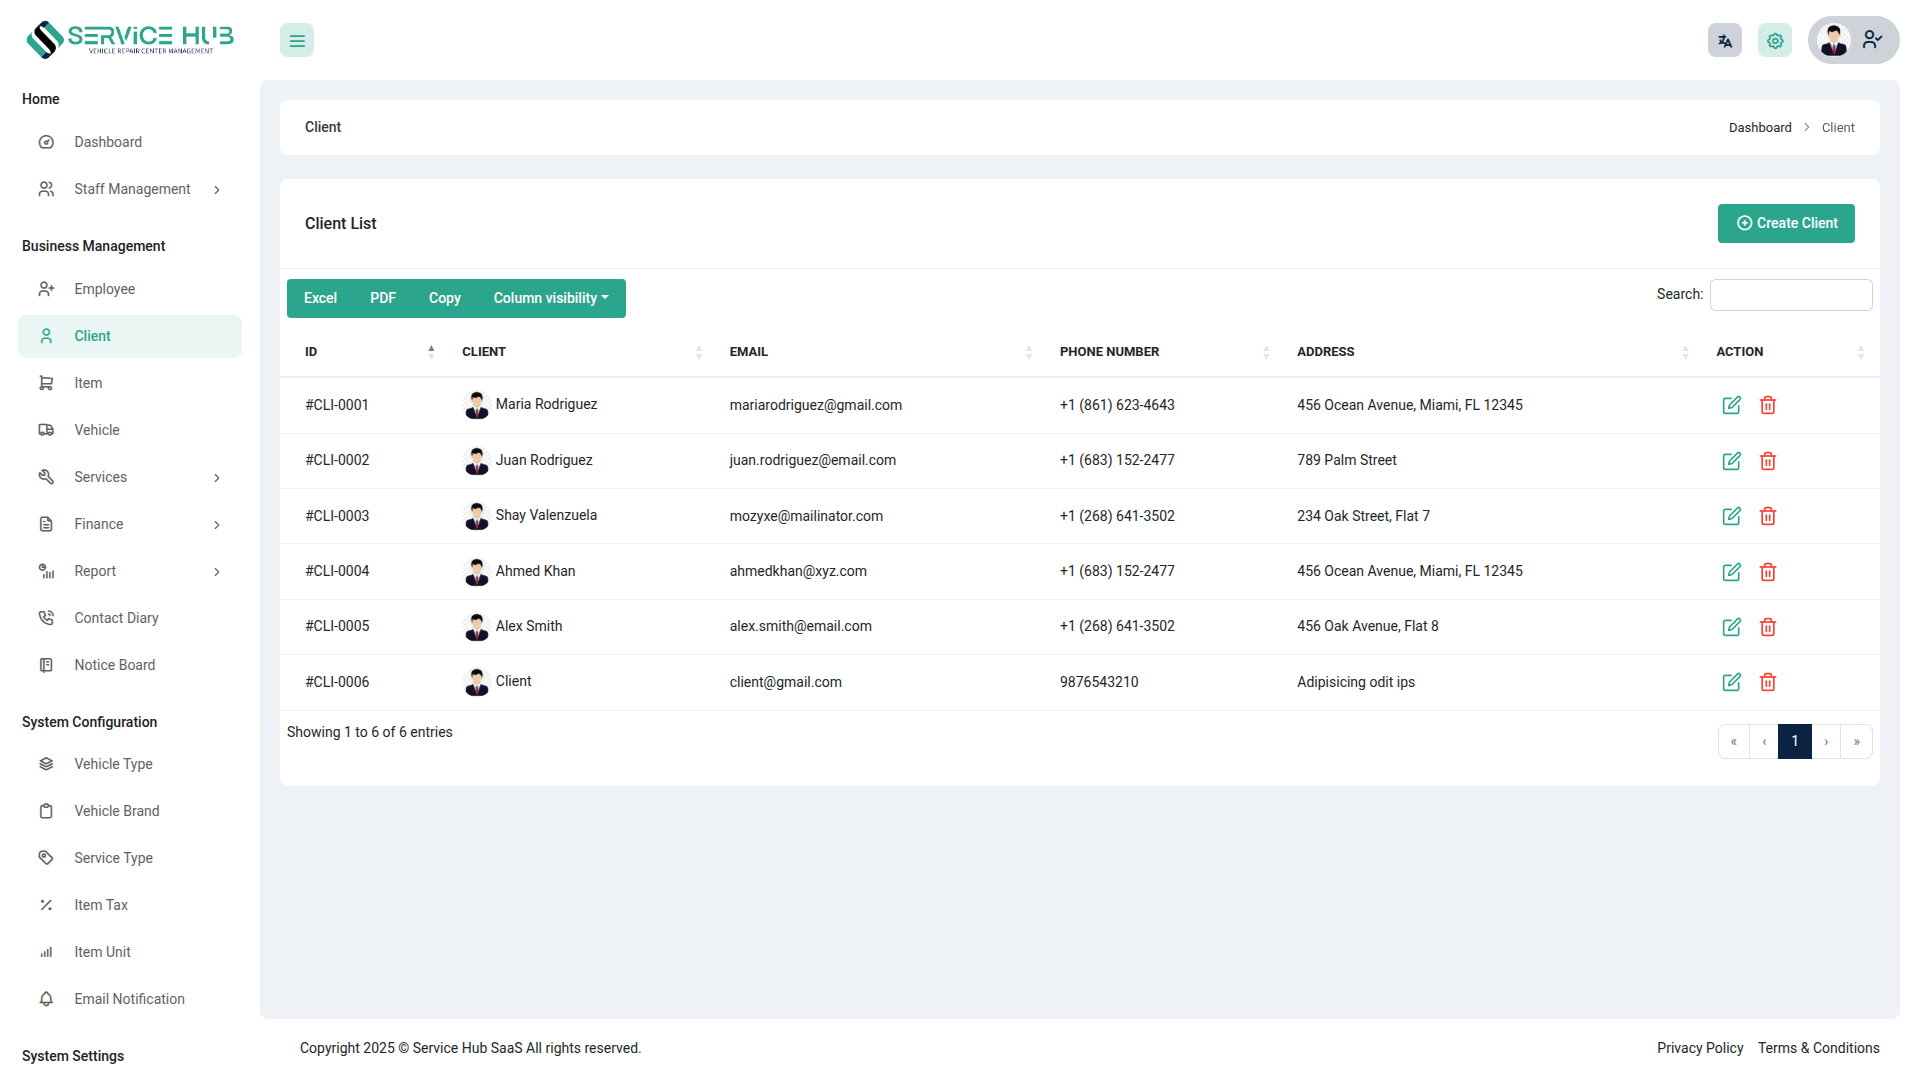The height and width of the screenshot is (1080, 1920).
Task: Open user profile menu in header
Action: 1852,41
